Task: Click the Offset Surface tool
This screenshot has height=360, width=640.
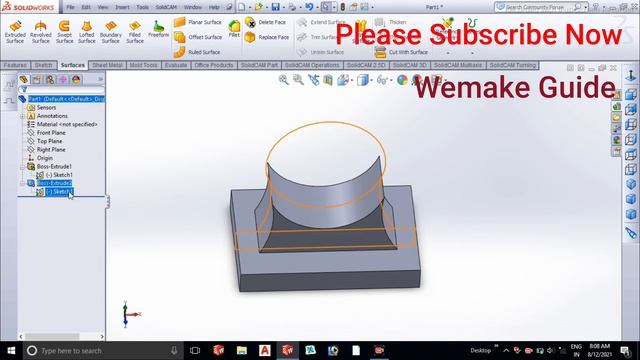Action: click(198, 37)
